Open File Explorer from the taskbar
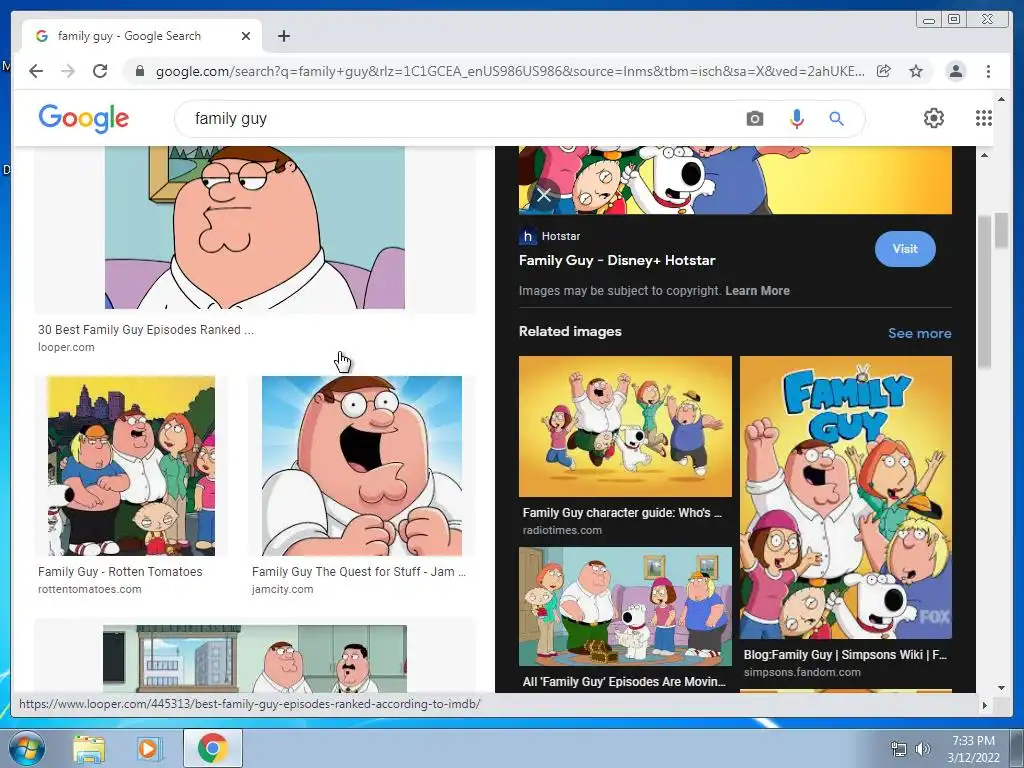Viewport: 1024px width, 768px height. (89, 749)
